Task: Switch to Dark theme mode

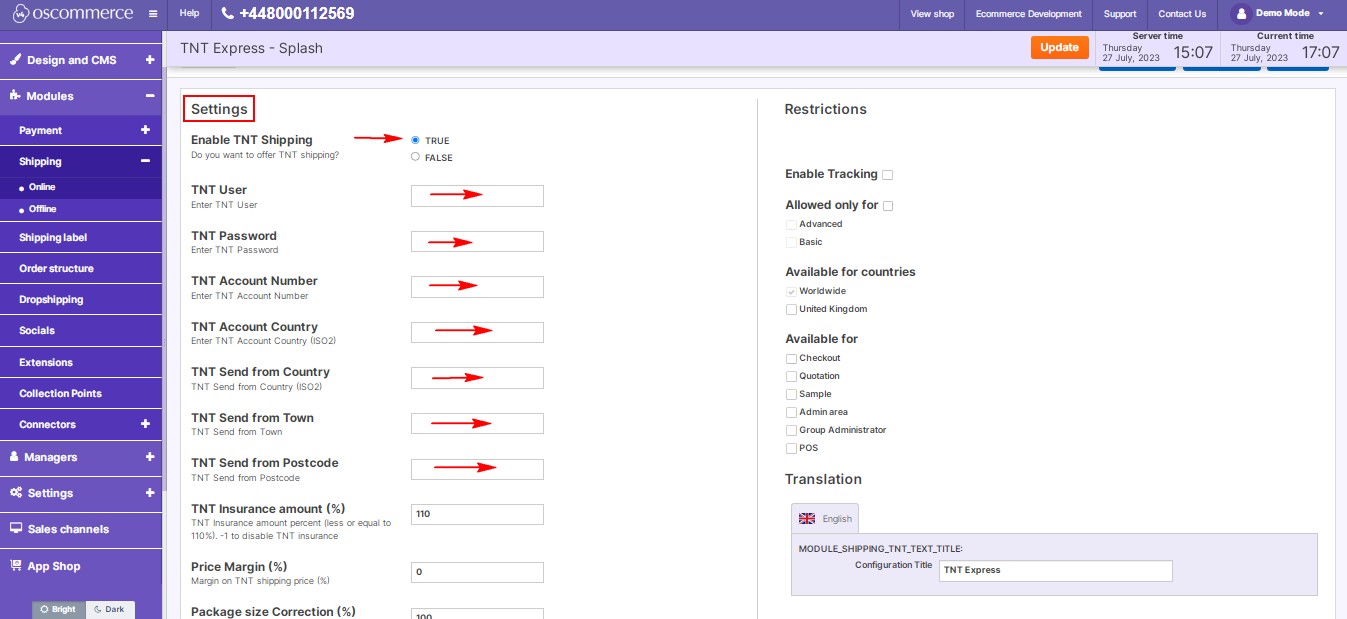Action: (110, 609)
